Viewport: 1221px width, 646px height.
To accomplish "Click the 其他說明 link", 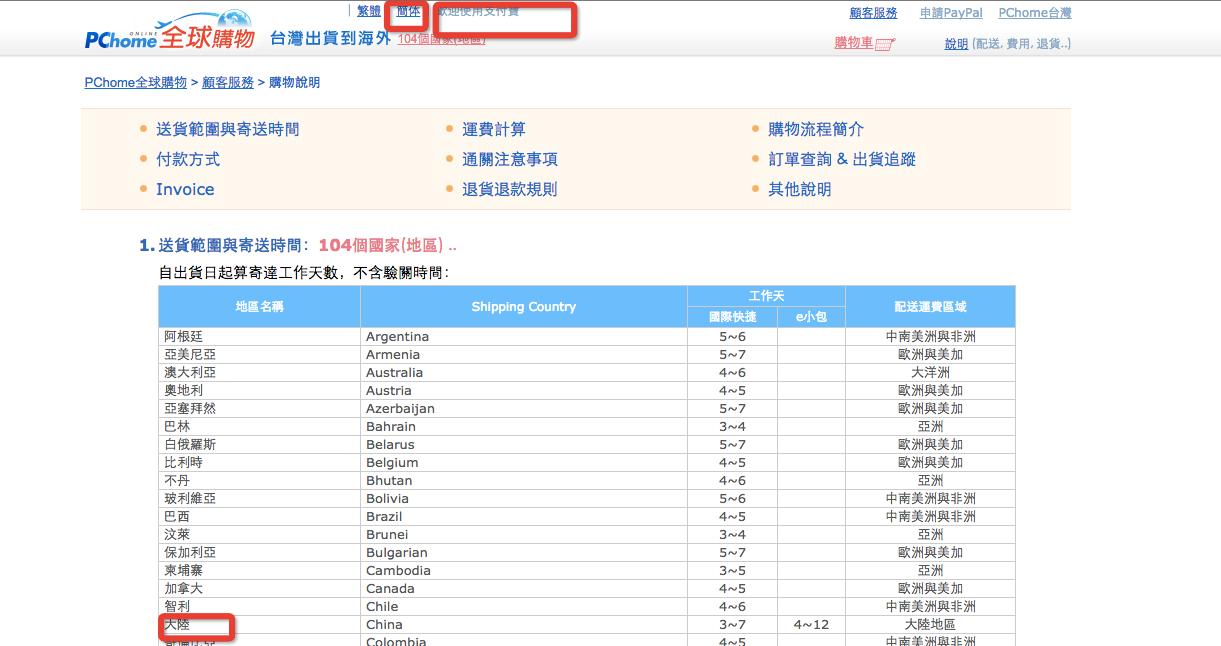I will [x=799, y=189].
